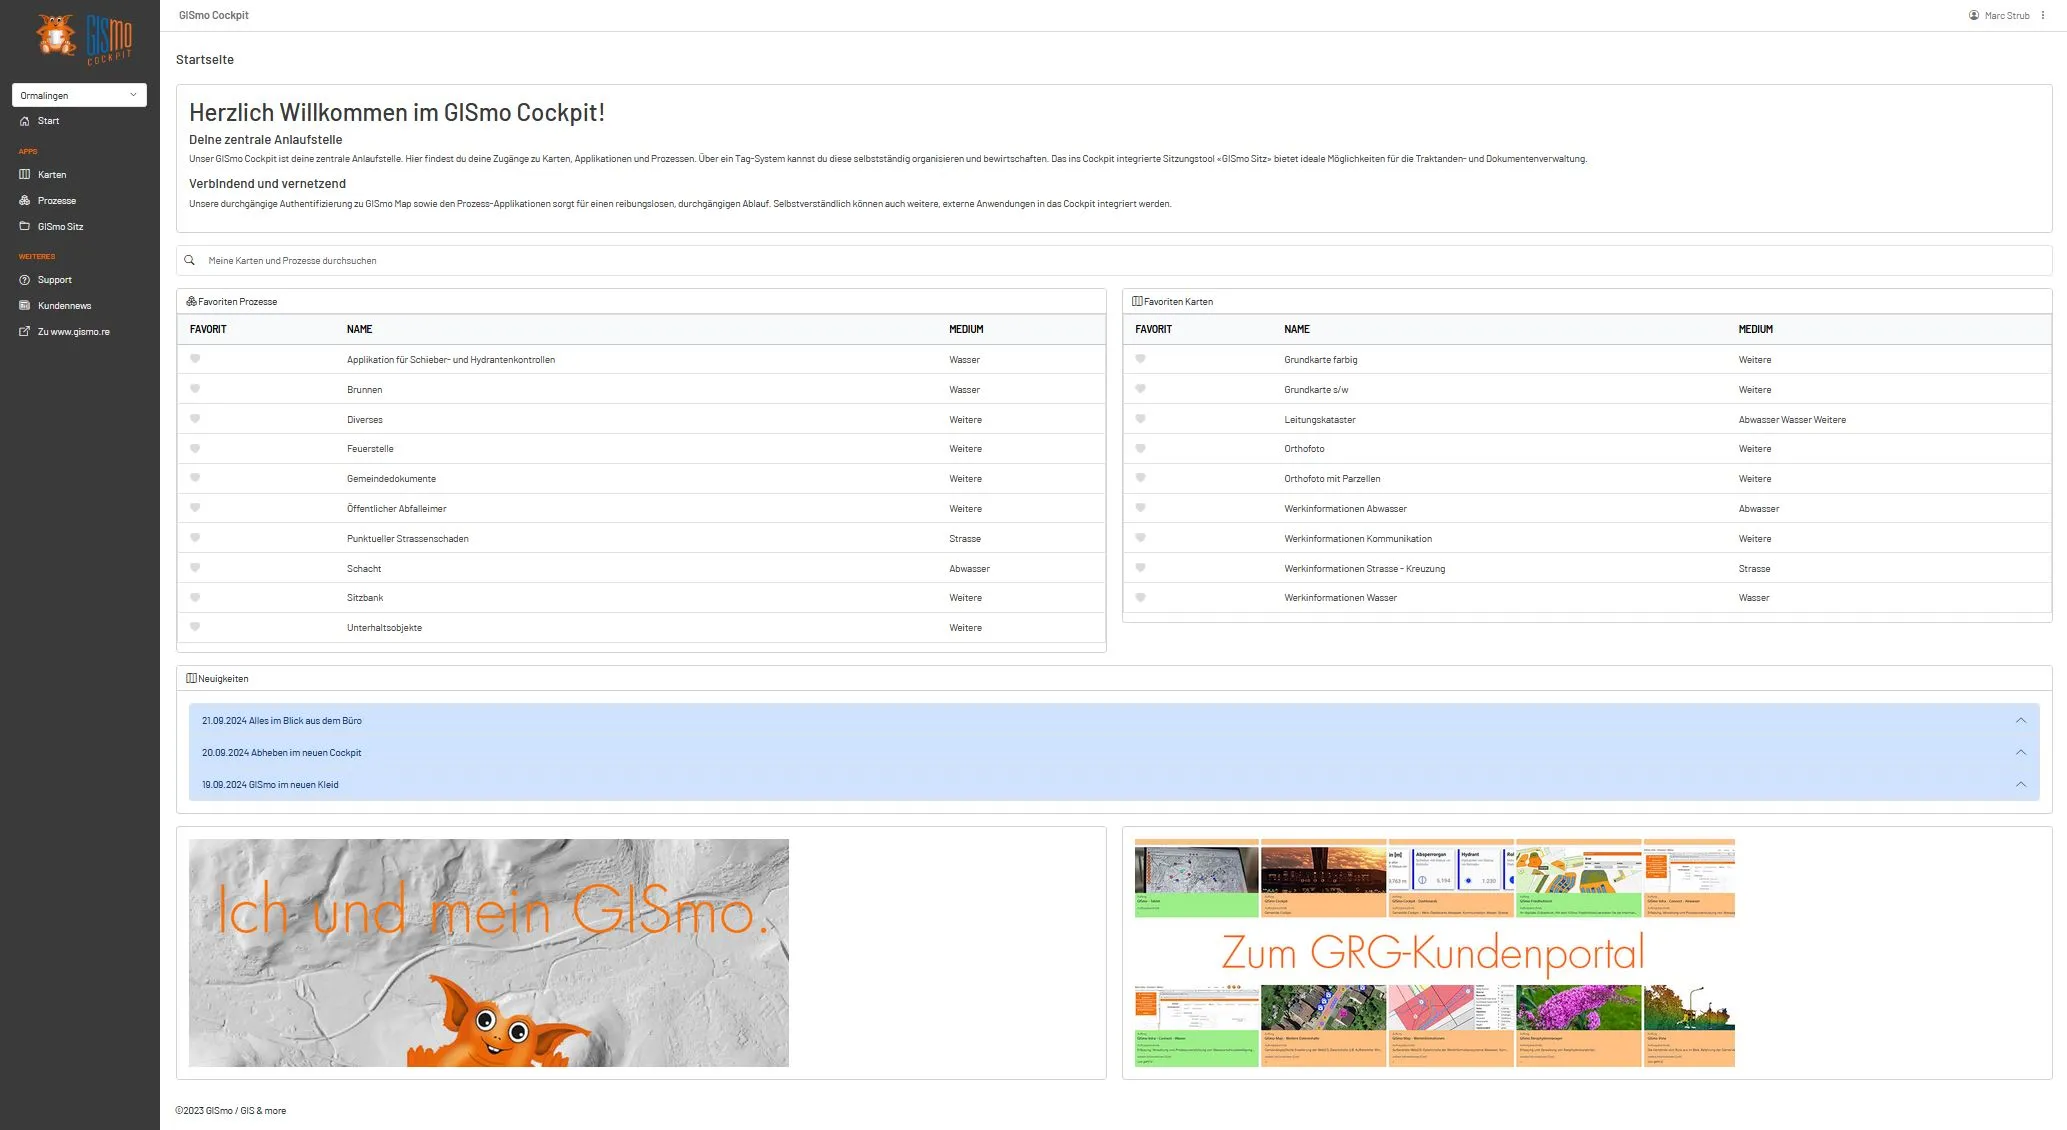This screenshot has height=1130, width=2067.
Task: Toggle favorite heart for Gemeindedokumente
Action: coord(195,477)
